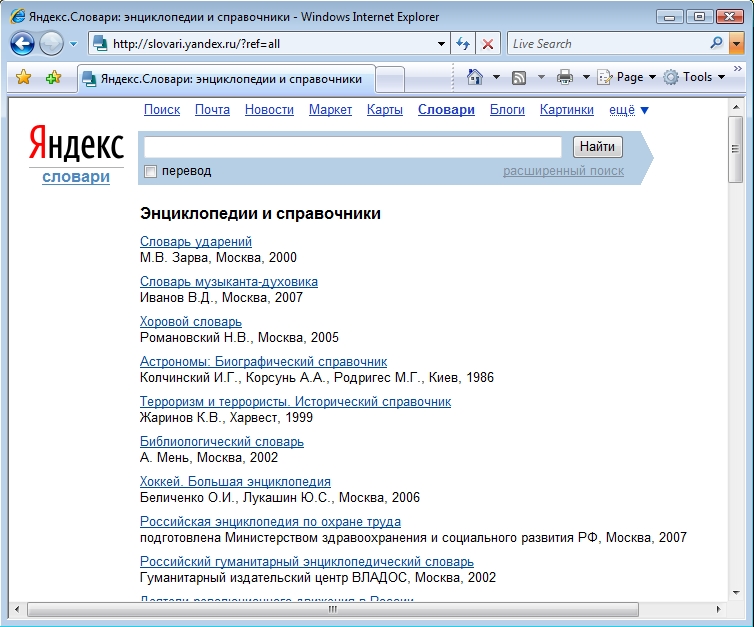The image size is (754, 627).
Task: Click the Stop loading red X icon
Action: (488, 44)
